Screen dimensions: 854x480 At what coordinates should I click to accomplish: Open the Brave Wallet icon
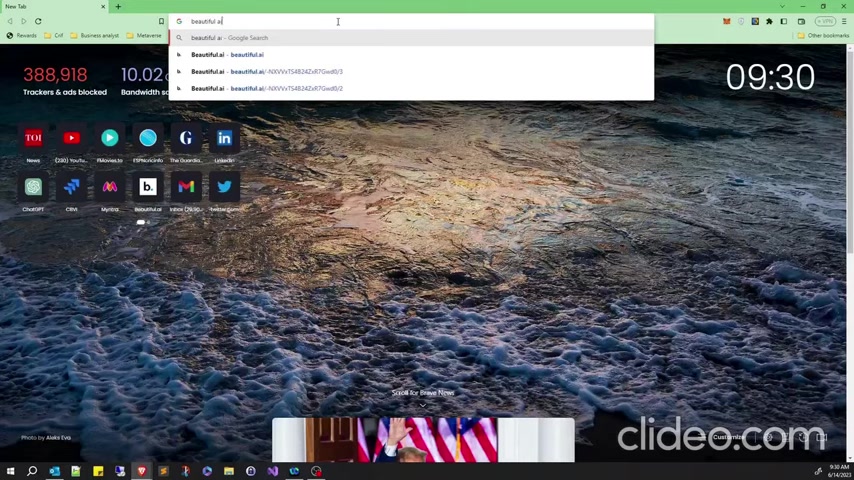pyautogui.click(x=801, y=21)
